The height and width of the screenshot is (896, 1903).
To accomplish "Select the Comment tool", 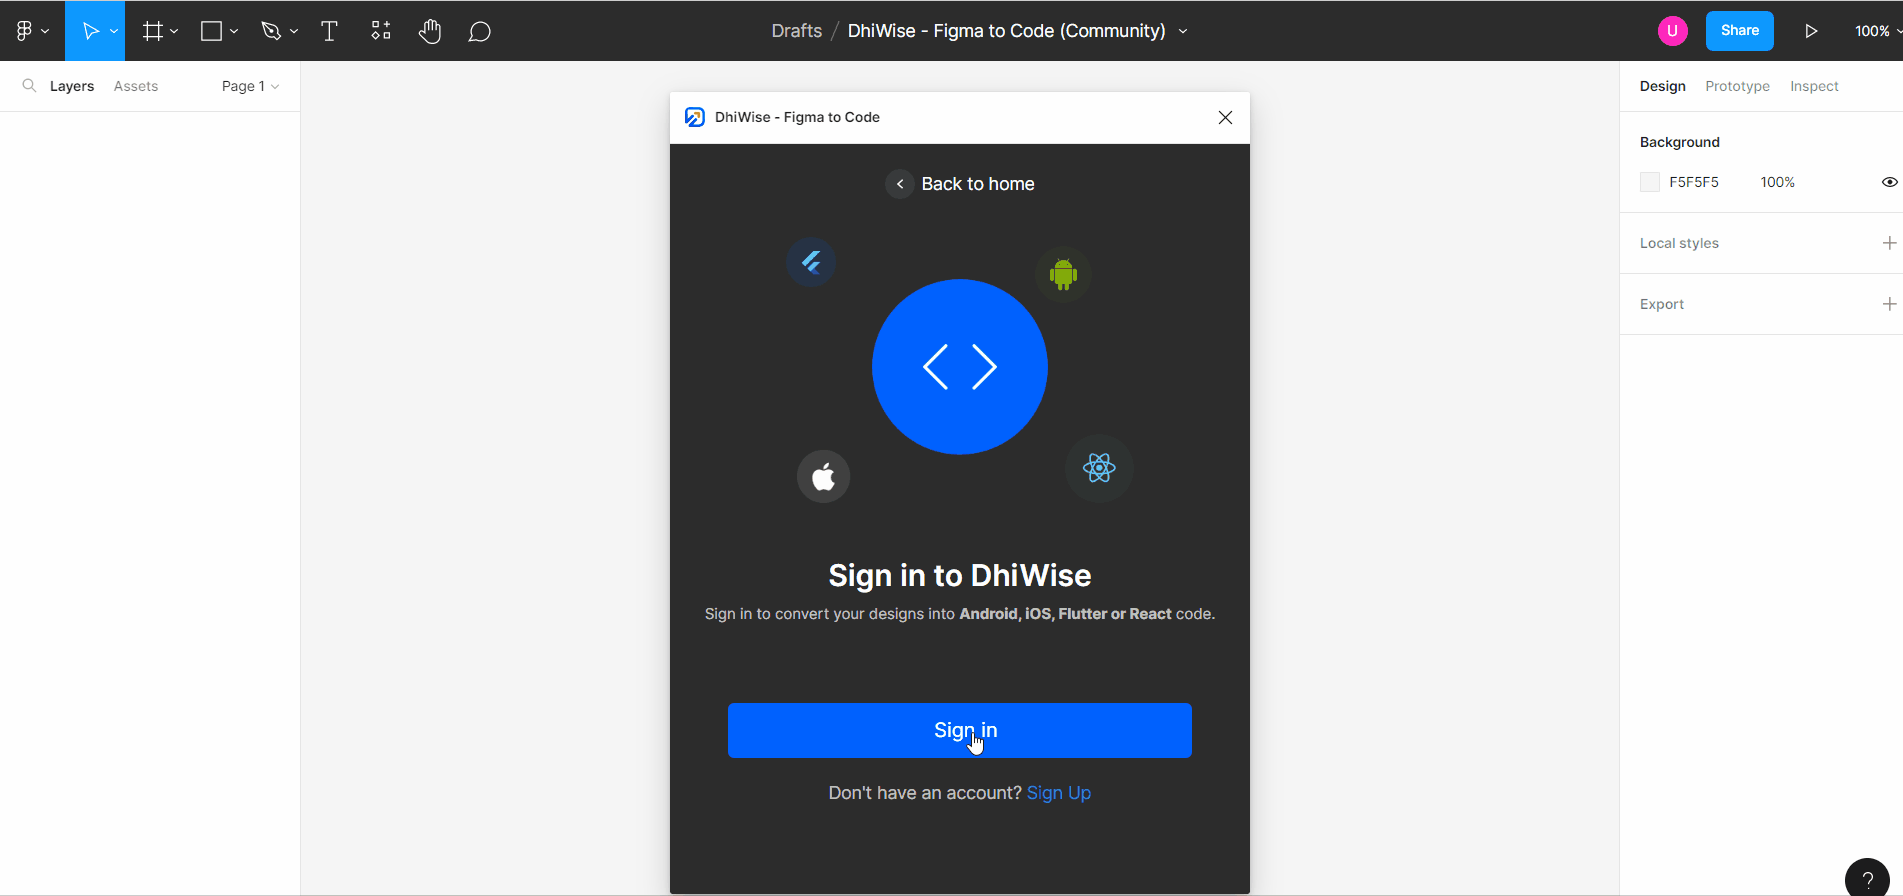I will (480, 32).
